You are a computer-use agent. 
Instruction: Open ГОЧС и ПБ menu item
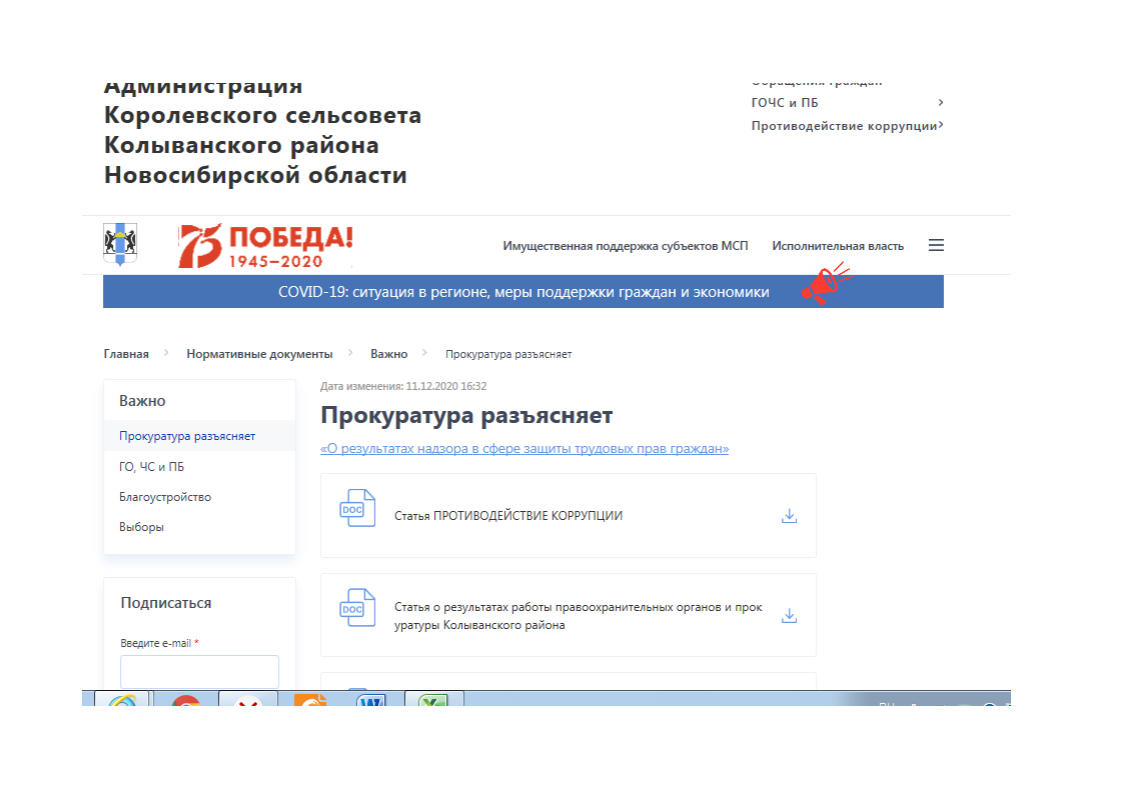[x=785, y=103]
